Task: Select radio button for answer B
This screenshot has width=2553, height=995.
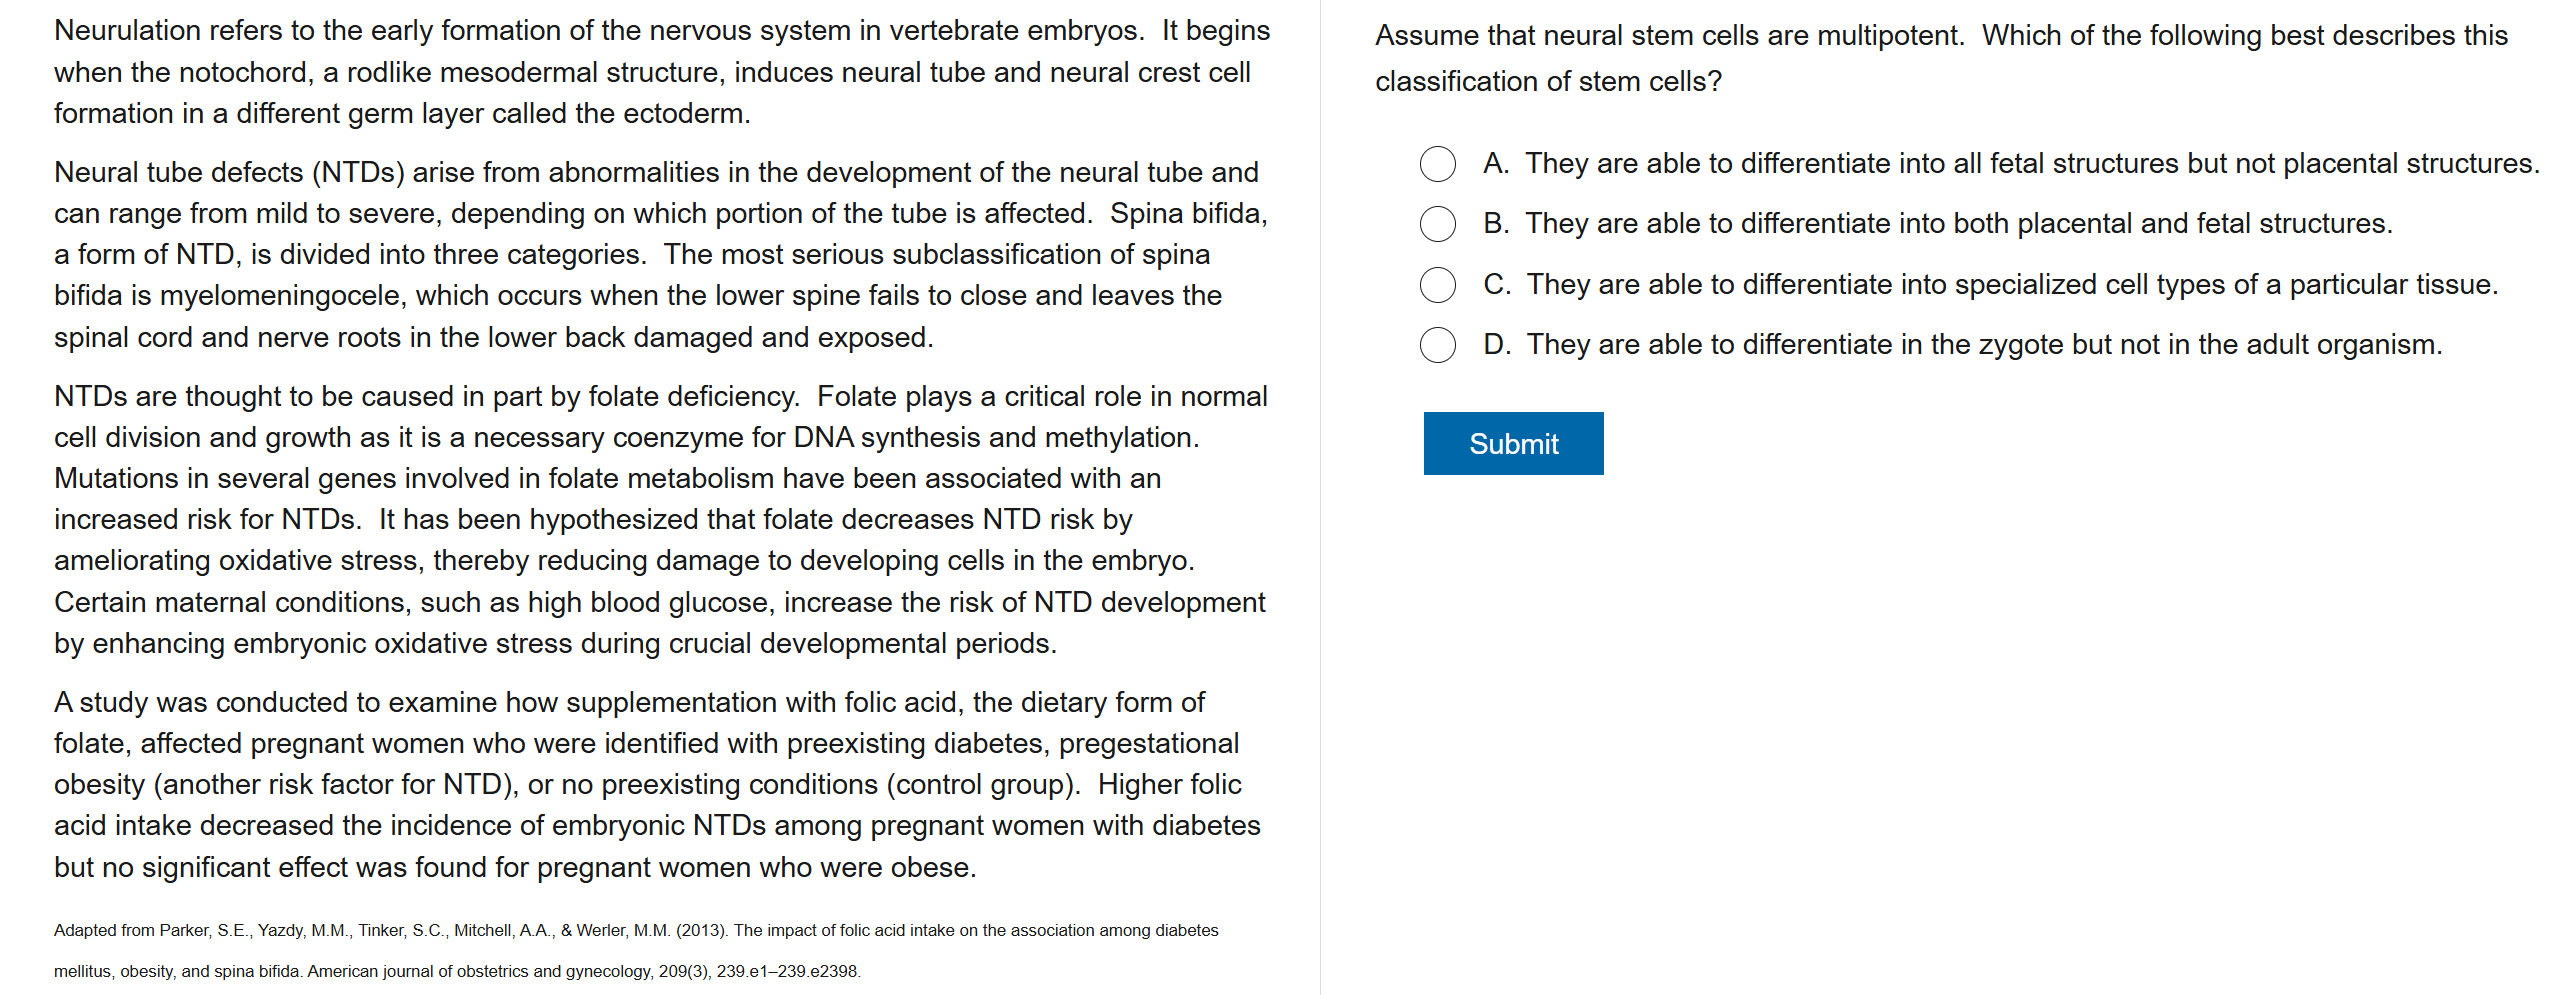Action: pyautogui.click(x=1437, y=224)
